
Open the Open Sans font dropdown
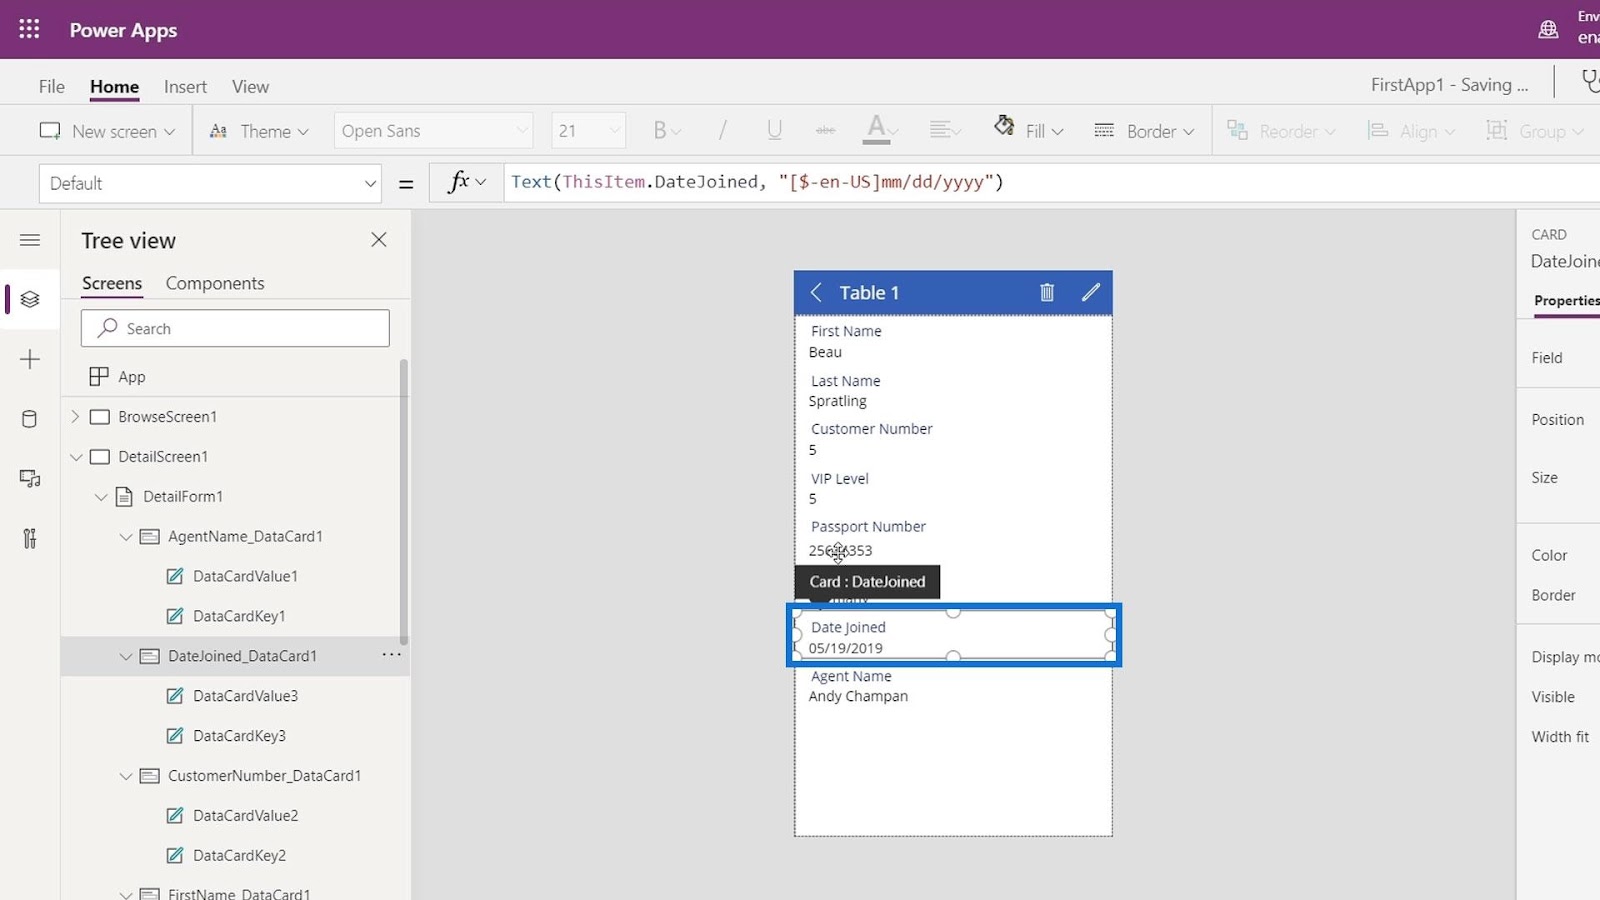434,131
